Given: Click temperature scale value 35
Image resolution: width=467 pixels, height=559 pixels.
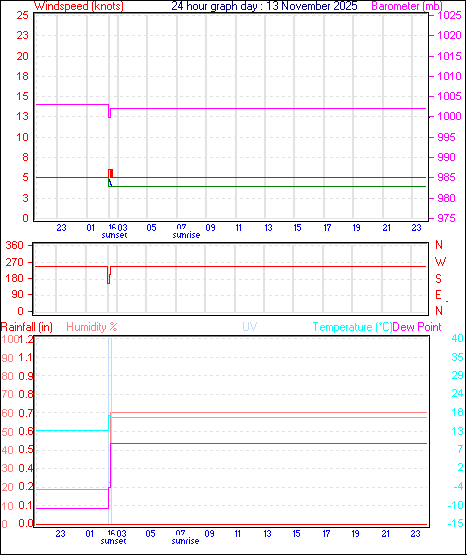Looking at the screenshot, I should click(457, 357).
